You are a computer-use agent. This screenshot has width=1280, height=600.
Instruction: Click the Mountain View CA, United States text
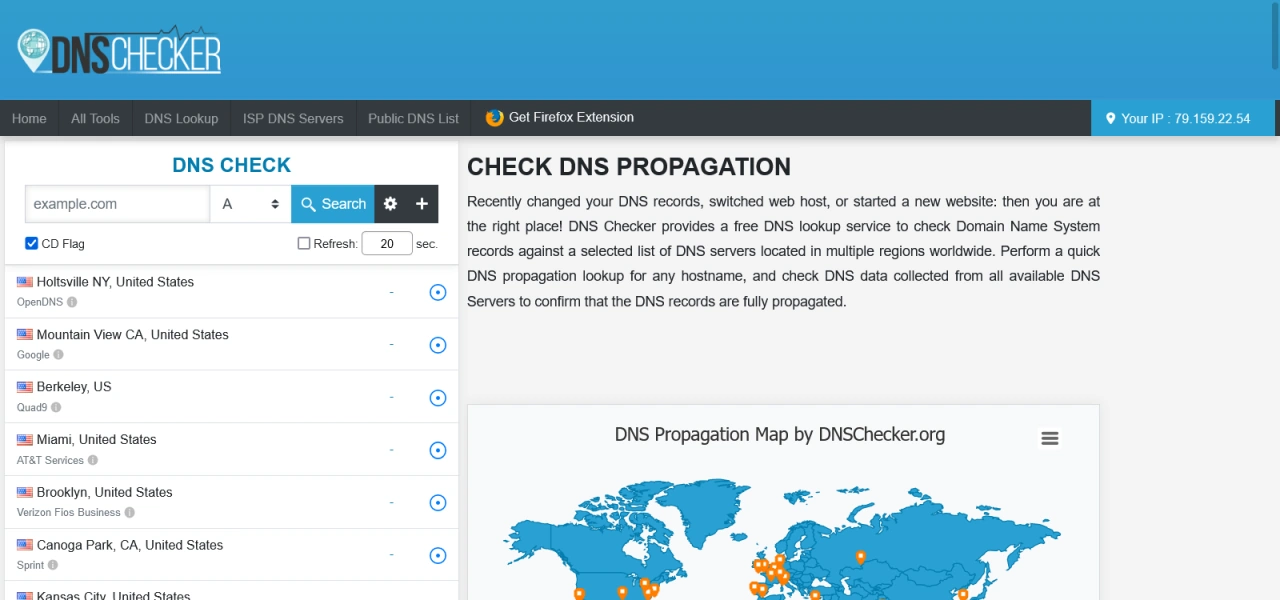click(x=132, y=335)
